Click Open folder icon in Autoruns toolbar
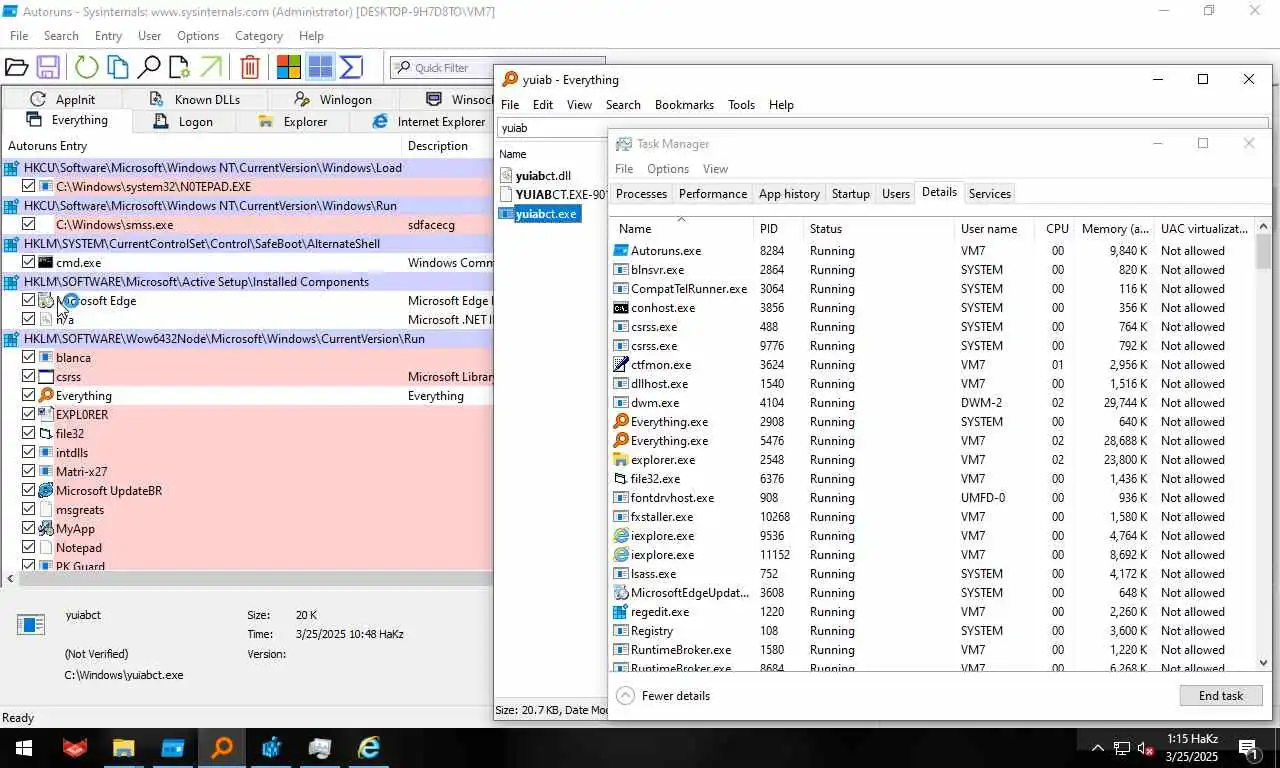Viewport: 1280px width, 768px height. [x=16, y=68]
